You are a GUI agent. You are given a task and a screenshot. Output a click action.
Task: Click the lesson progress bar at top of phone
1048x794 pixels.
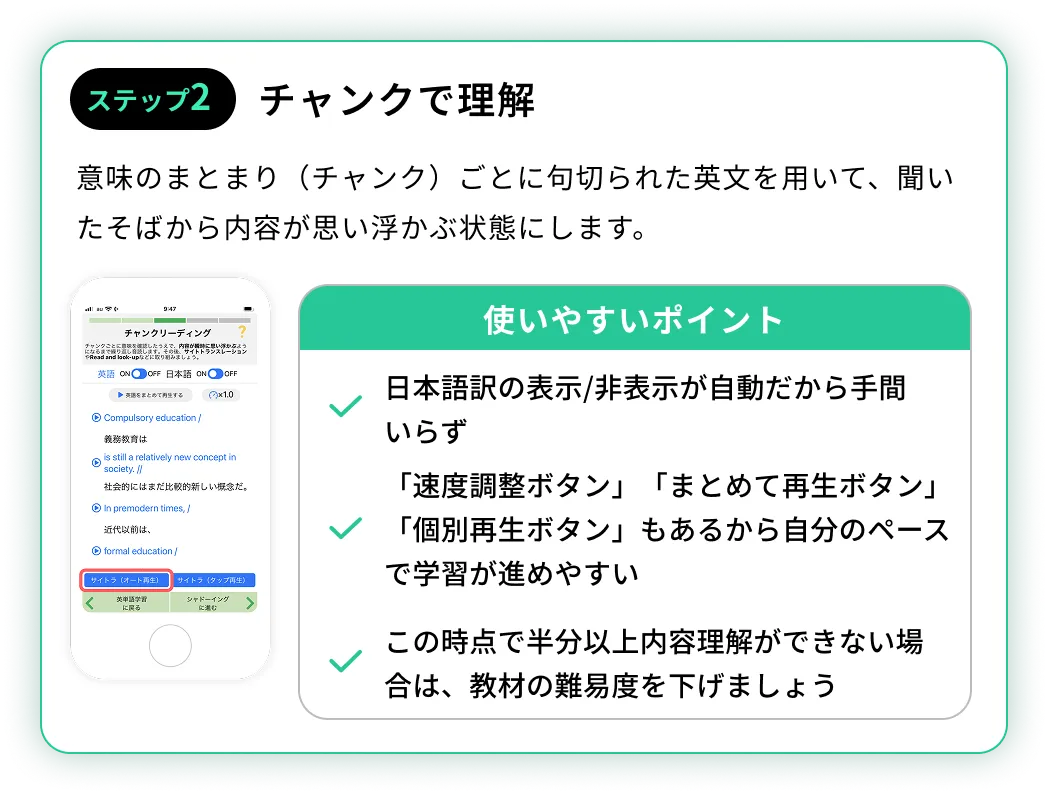click(x=170, y=321)
